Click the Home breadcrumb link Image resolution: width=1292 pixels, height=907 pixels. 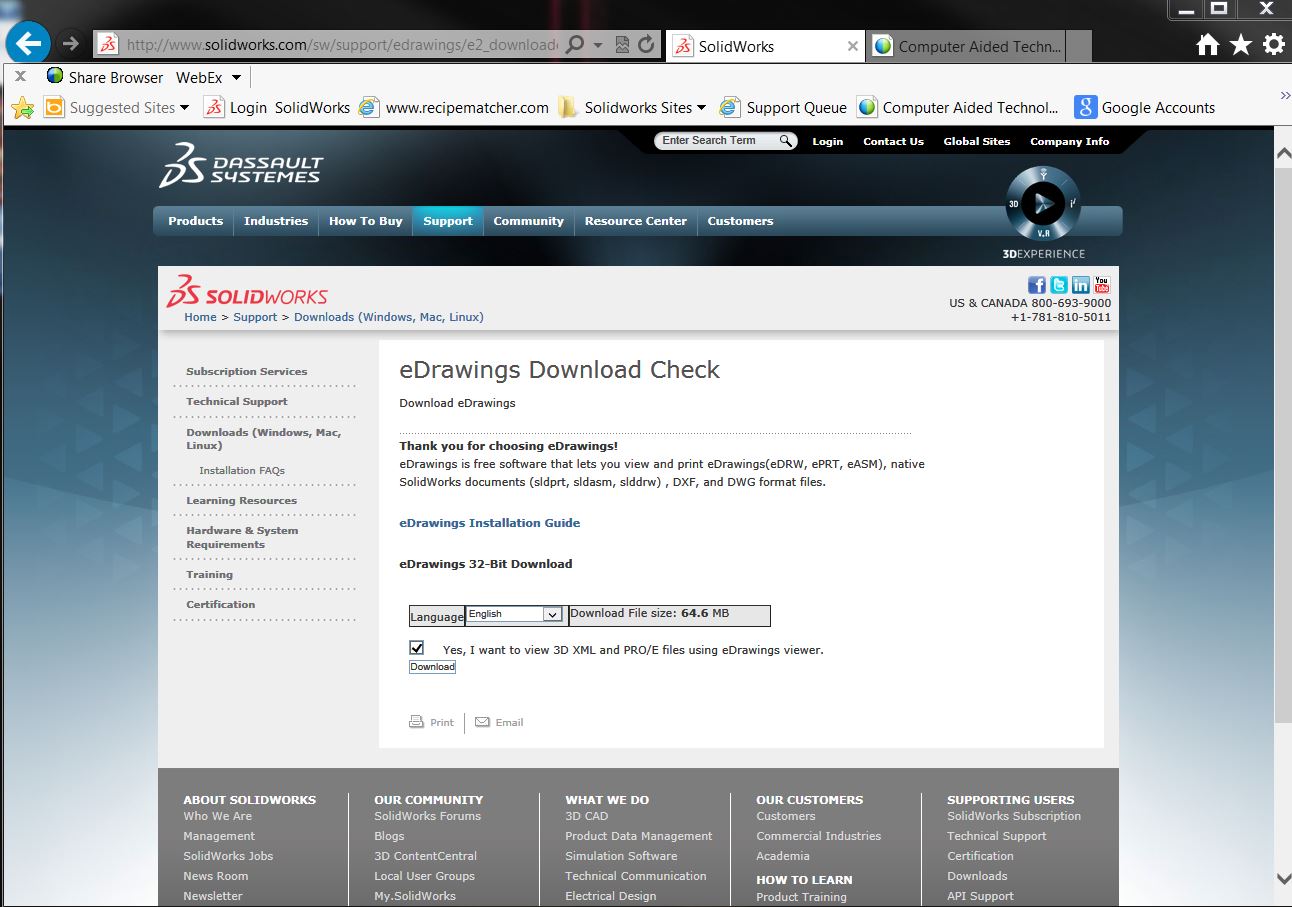pos(200,317)
